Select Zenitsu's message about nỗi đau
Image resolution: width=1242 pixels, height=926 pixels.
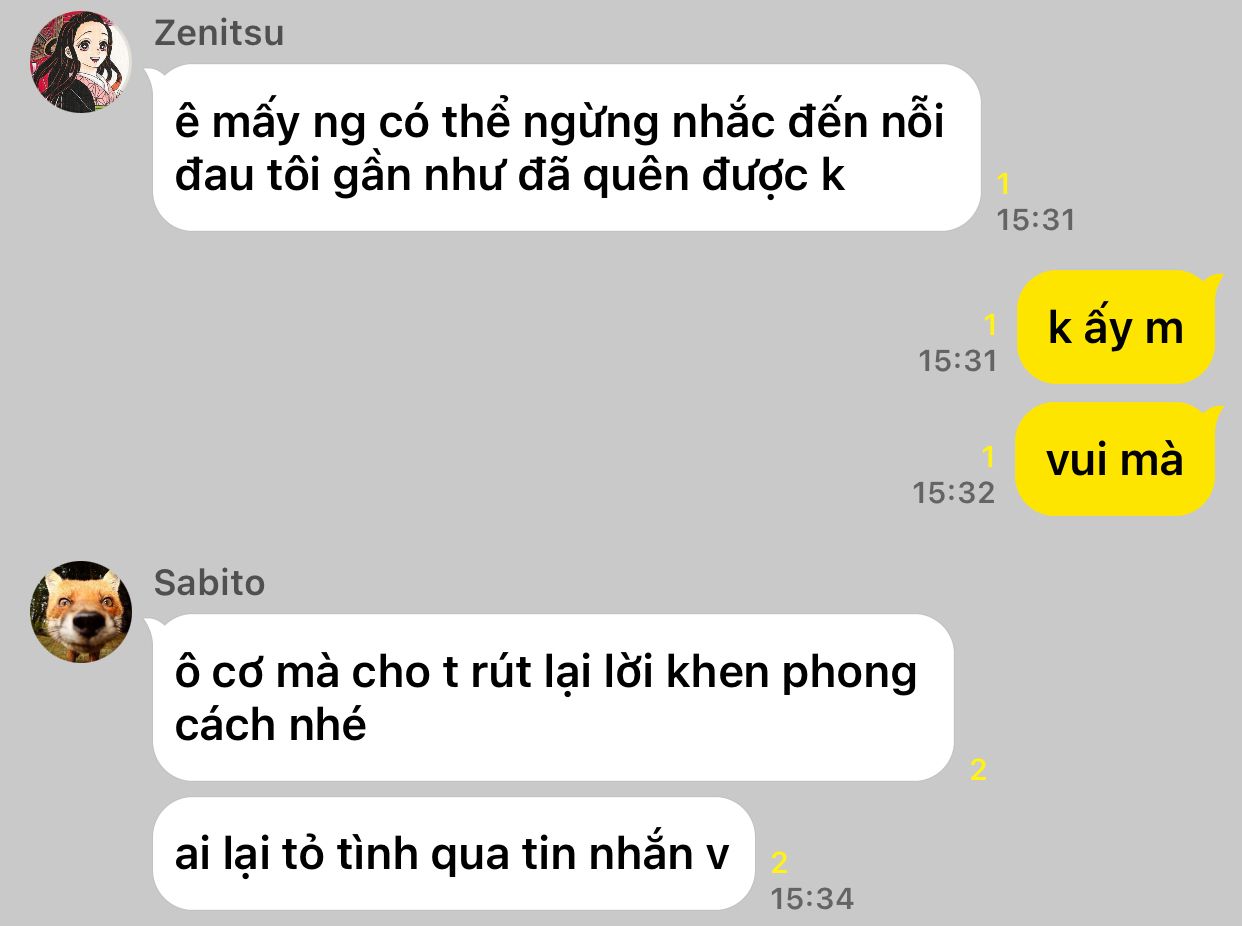(x=566, y=148)
